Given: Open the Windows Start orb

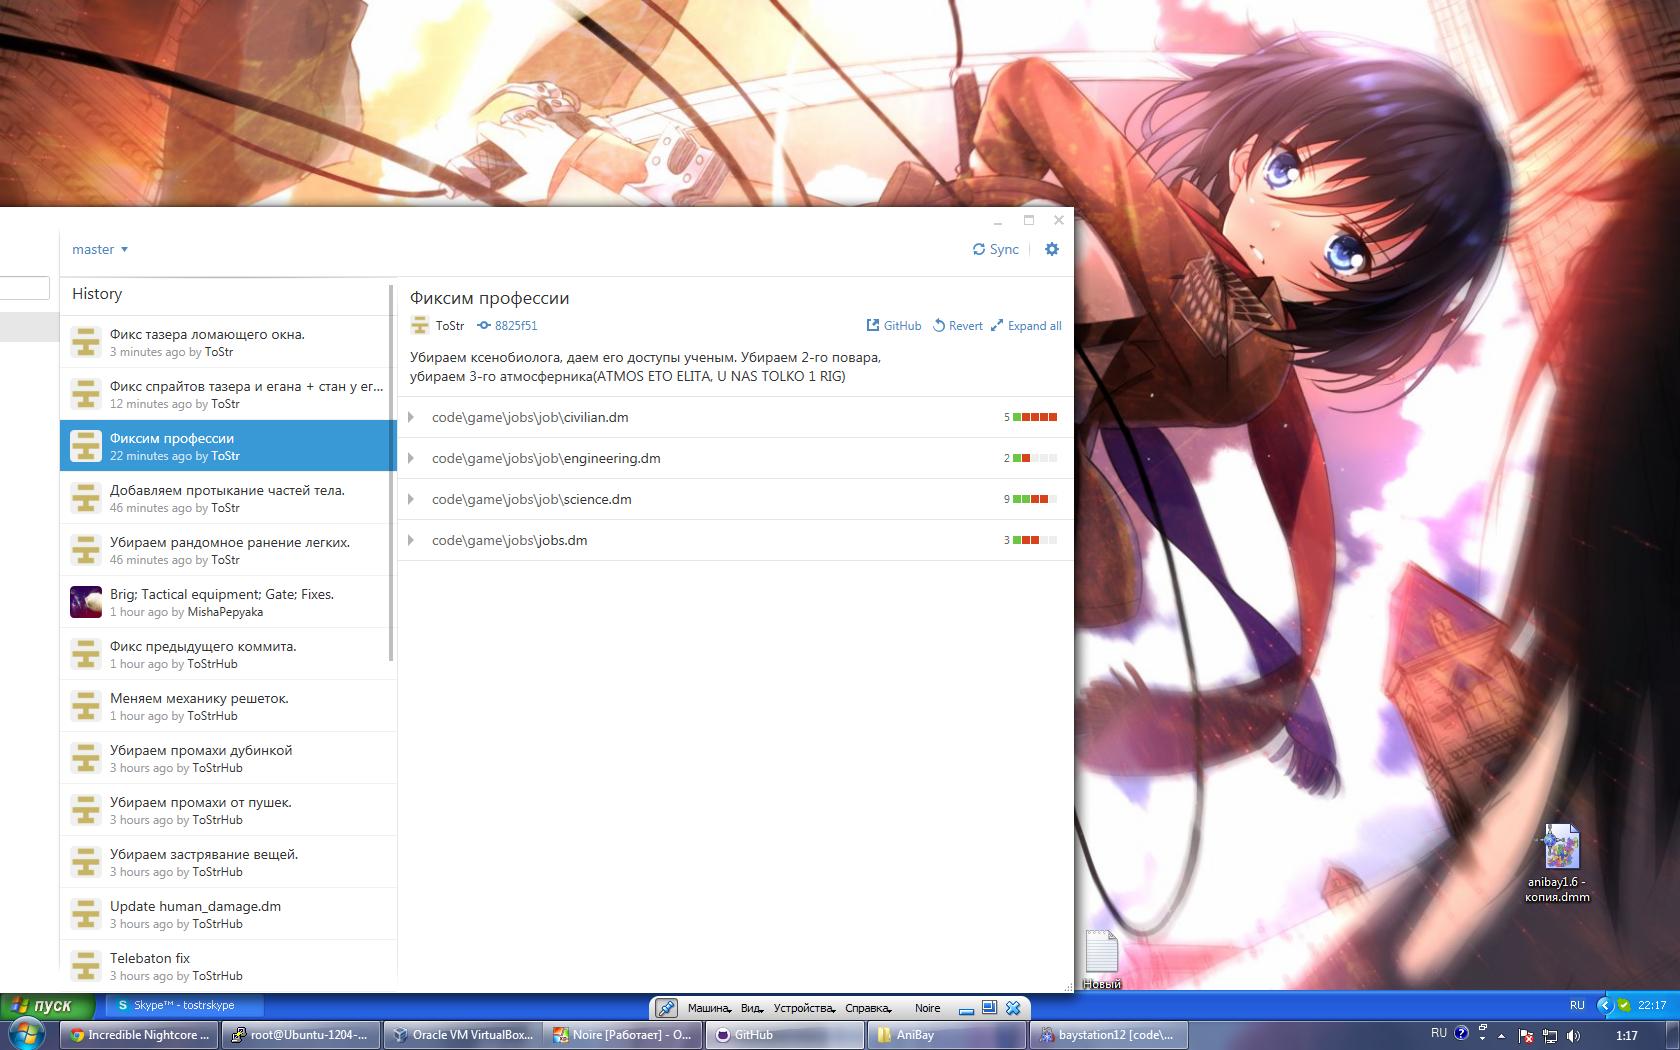Looking at the screenshot, I should pyautogui.click(x=26, y=1034).
